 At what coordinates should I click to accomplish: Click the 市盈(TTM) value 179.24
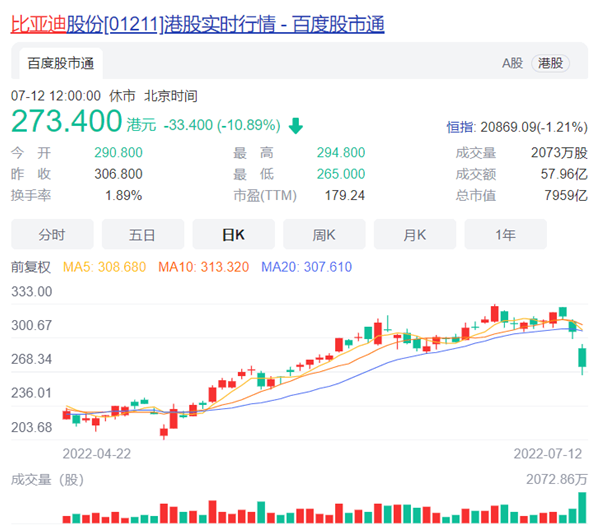tap(345, 196)
